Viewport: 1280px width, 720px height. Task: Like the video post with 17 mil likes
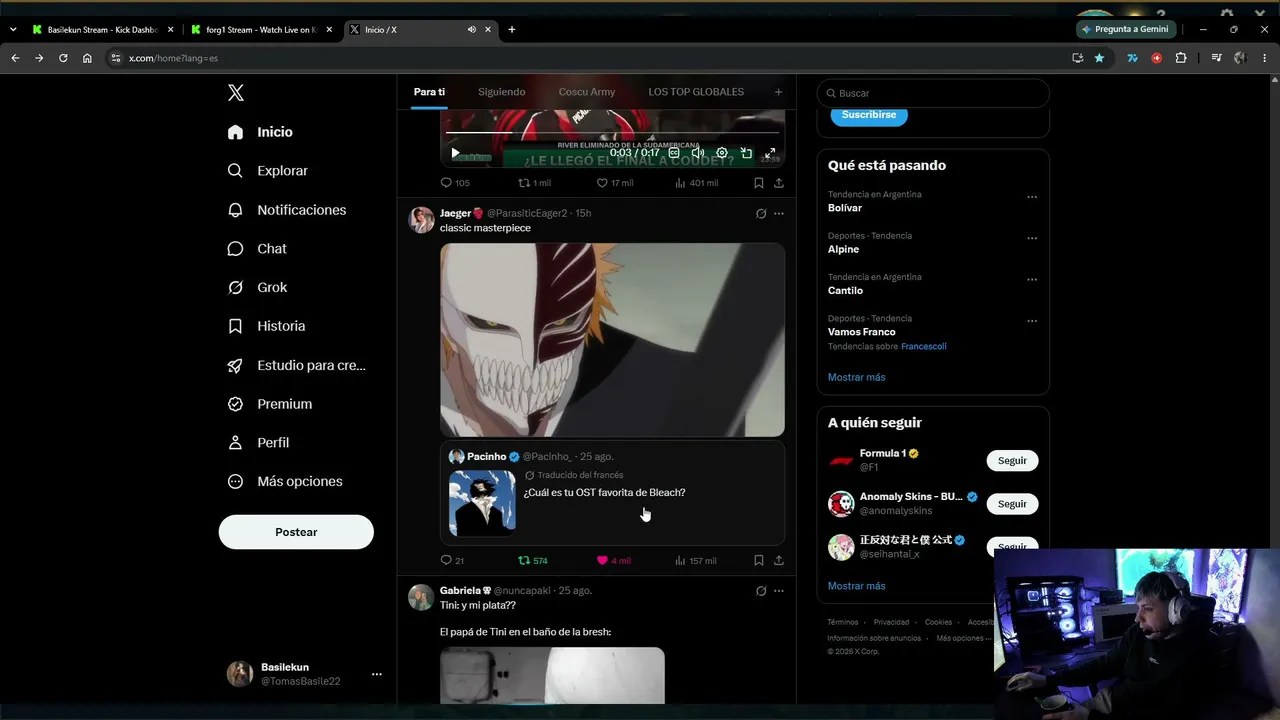coord(615,183)
